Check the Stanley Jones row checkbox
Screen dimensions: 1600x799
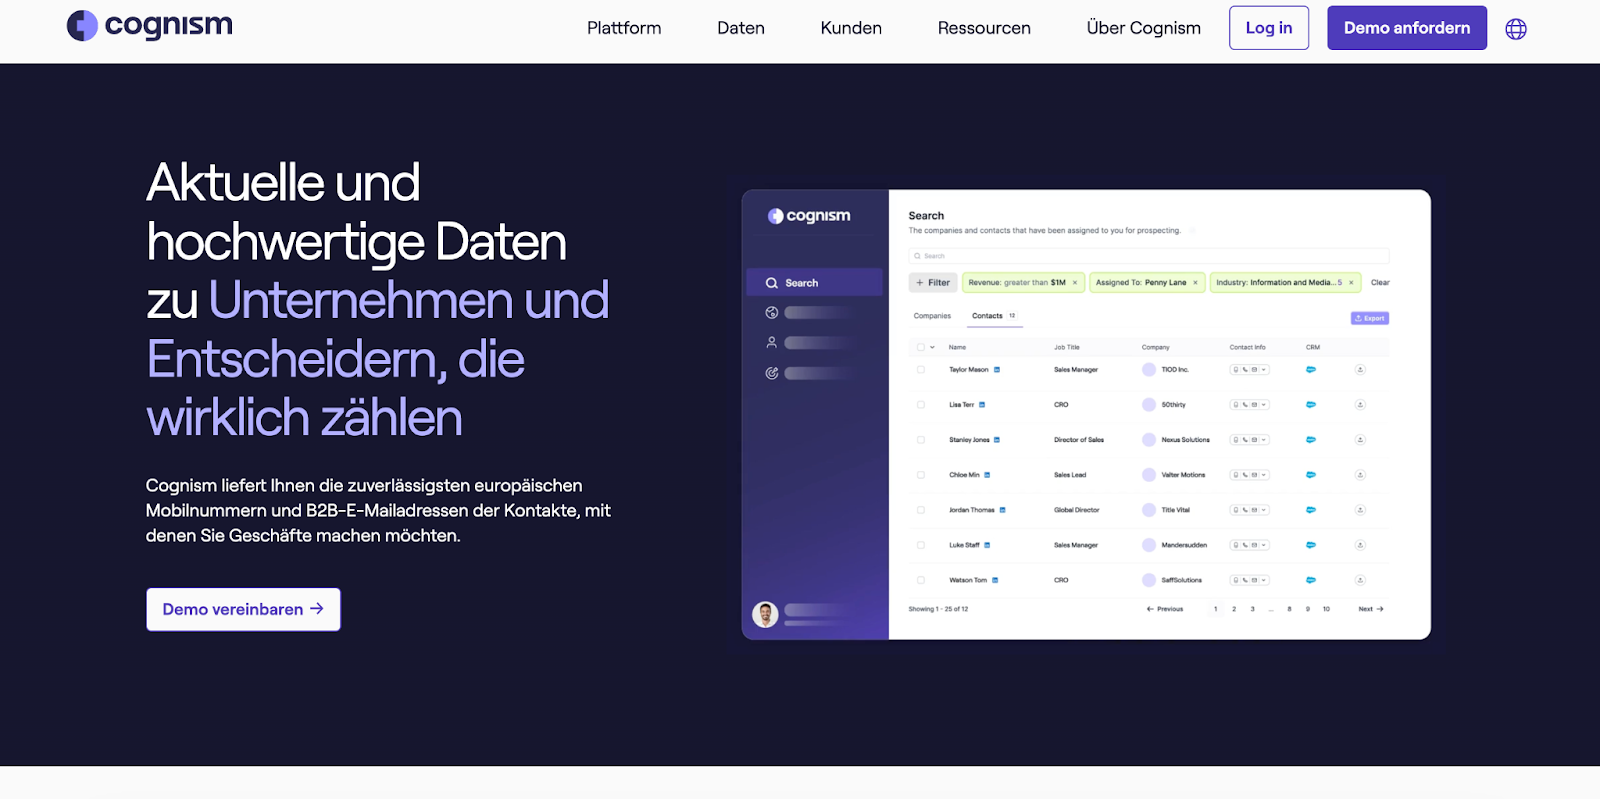click(921, 440)
